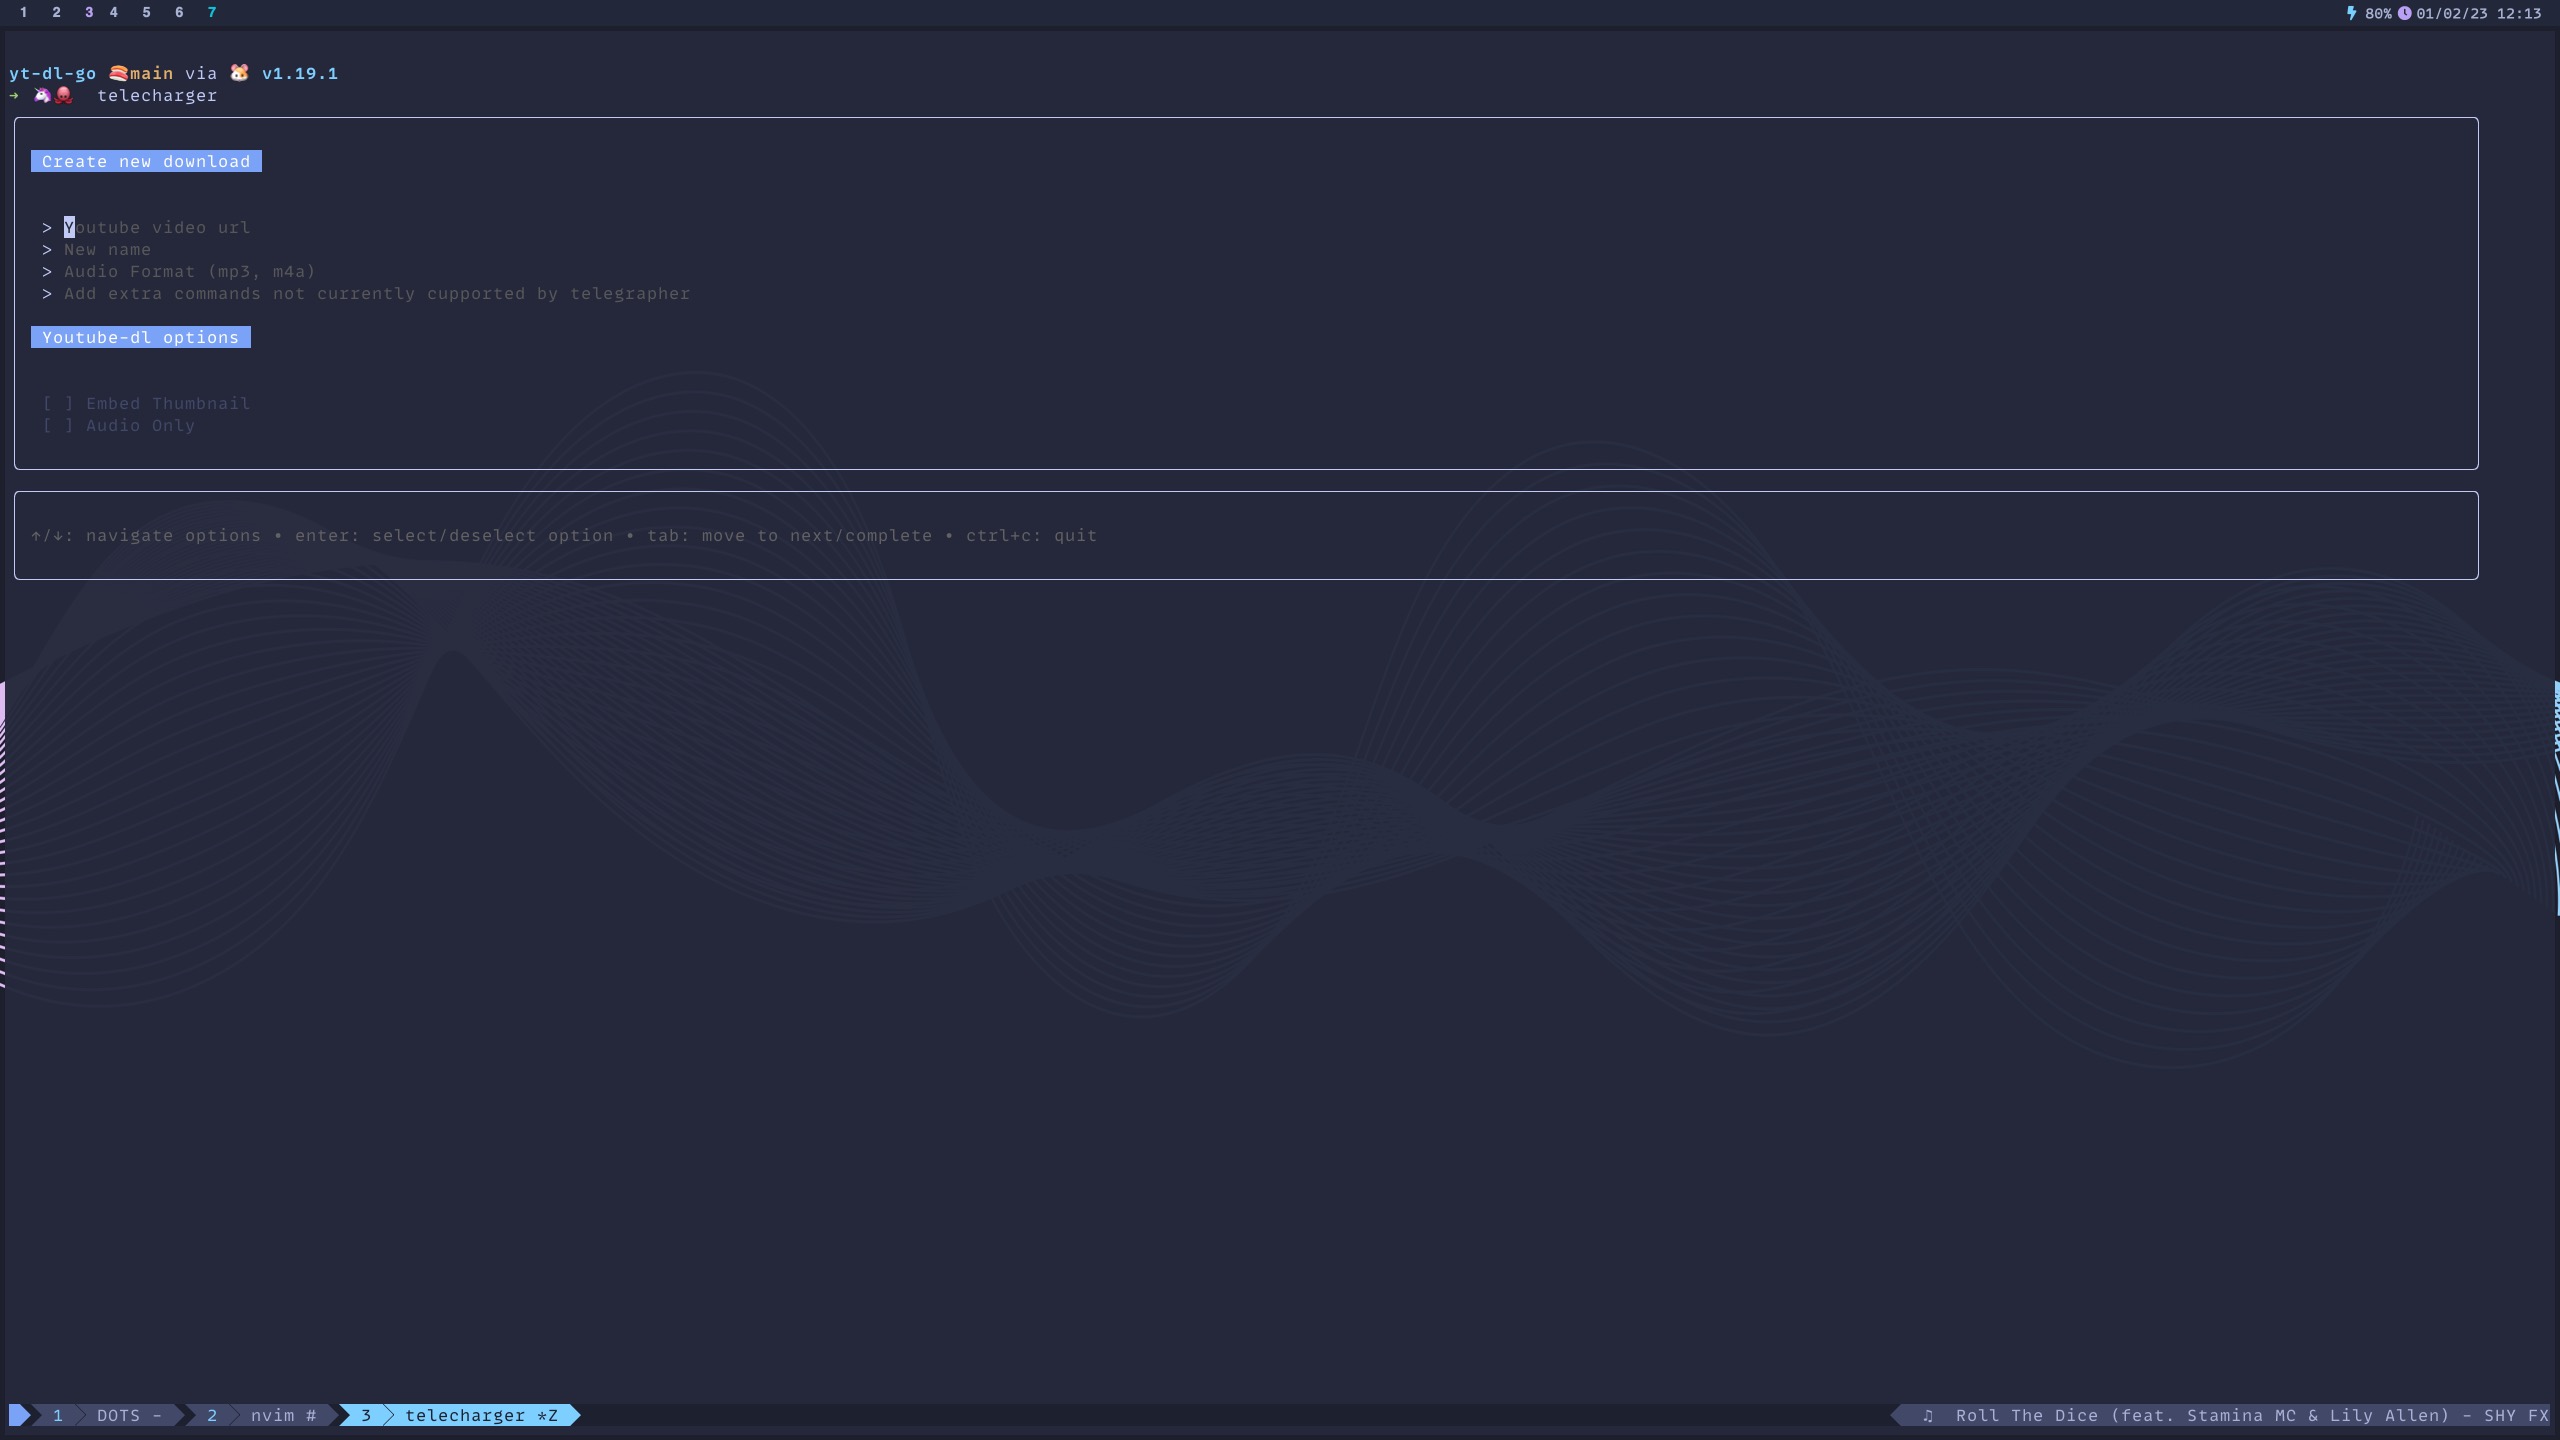Image resolution: width=2560 pixels, height=1440 pixels.
Task: Enable the Embed Thumbnail checkbox
Action: 58,403
